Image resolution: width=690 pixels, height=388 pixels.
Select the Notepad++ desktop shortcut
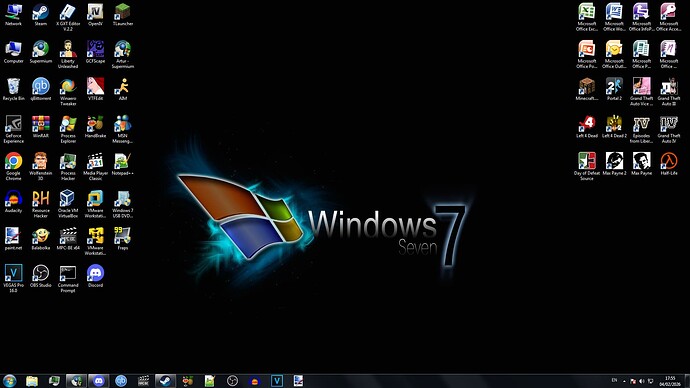pos(122,164)
